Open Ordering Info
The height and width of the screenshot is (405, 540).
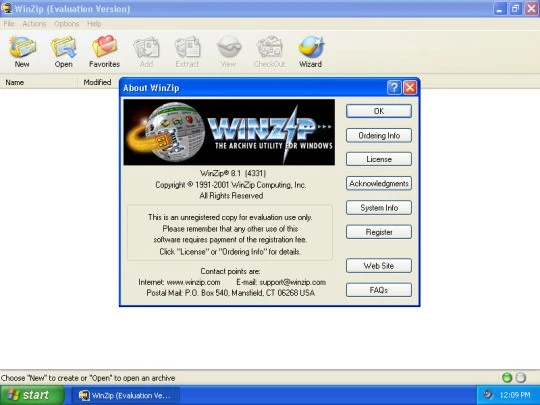(379, 135)
